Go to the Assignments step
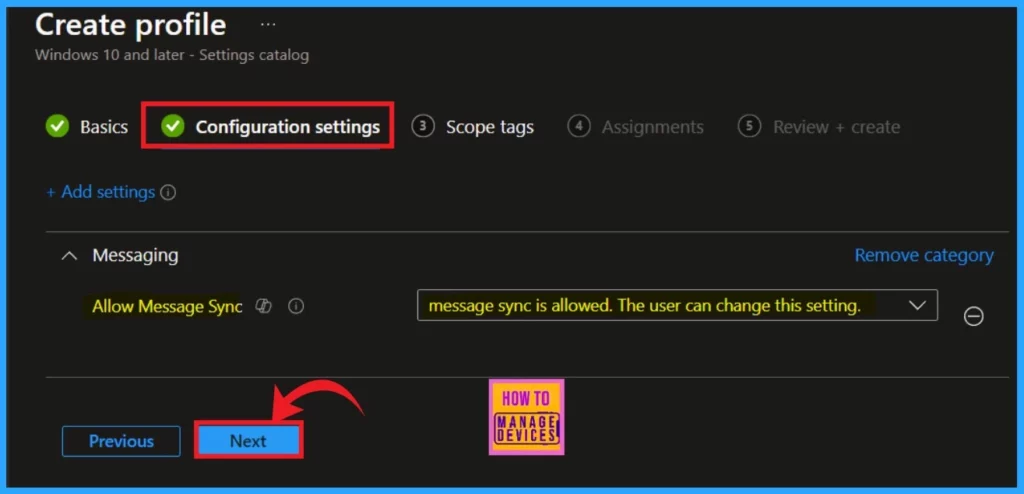This screenshot has height=494, width=1024. (x=652, y=127)
